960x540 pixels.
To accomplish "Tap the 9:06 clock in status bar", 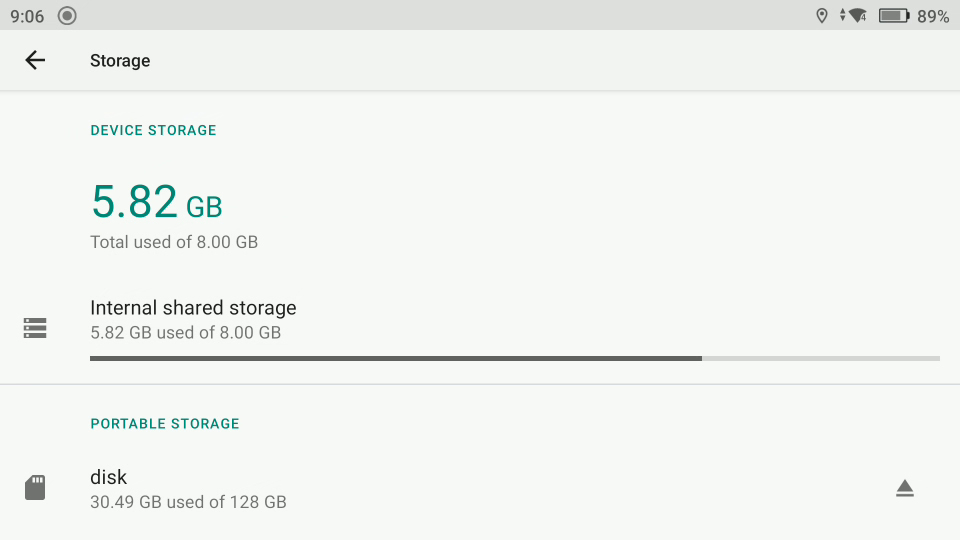I will 27,16.
